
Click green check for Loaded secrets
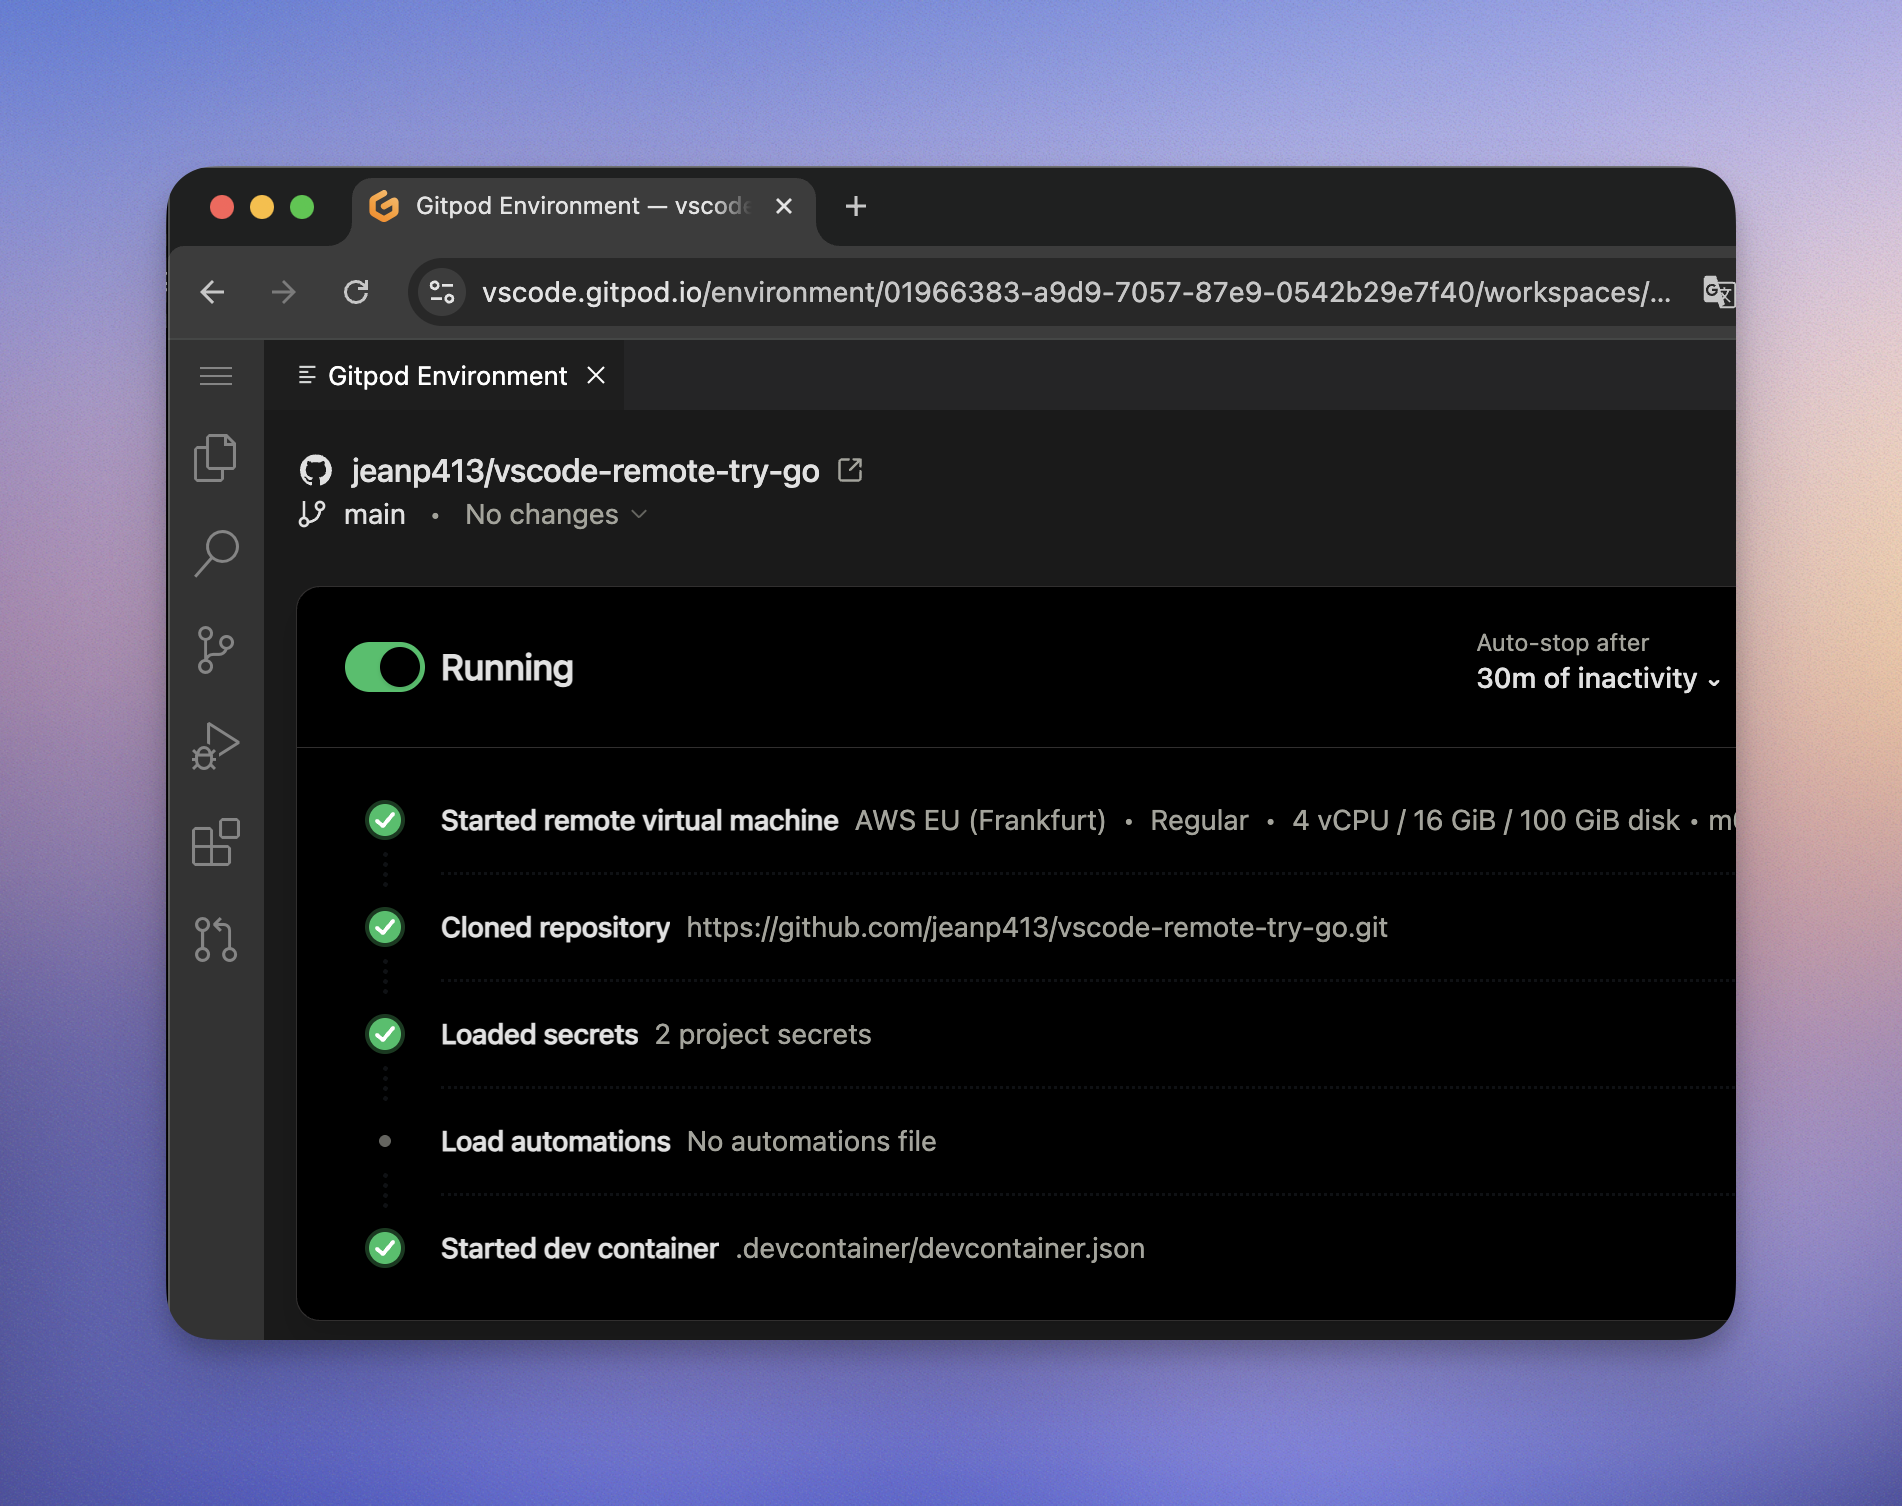point(385,1034)
